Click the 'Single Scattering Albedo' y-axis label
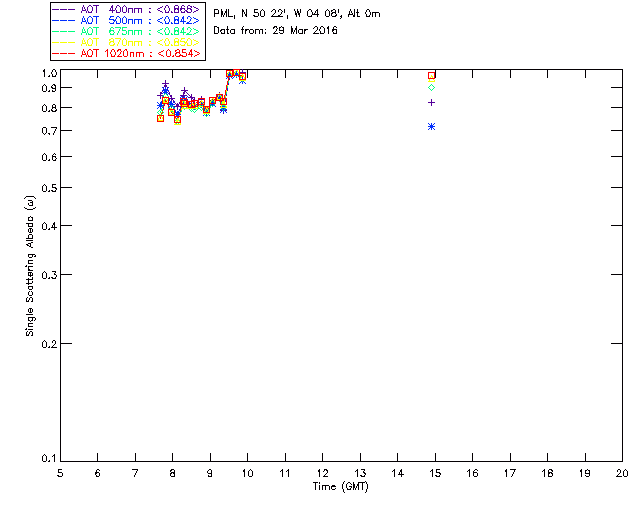Screen dimensions: 640x512 click(30, 266)
